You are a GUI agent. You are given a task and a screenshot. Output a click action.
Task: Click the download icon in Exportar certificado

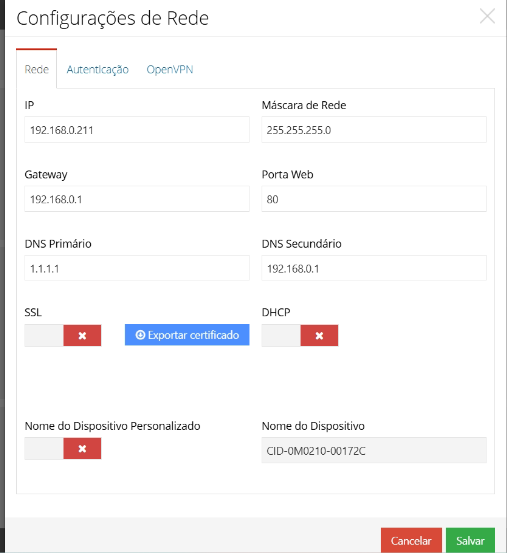(x=140, y=335)
